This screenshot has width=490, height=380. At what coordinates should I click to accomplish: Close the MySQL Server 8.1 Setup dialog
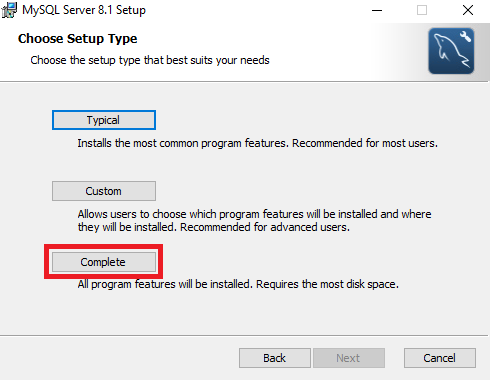click(x=468, y=10)
